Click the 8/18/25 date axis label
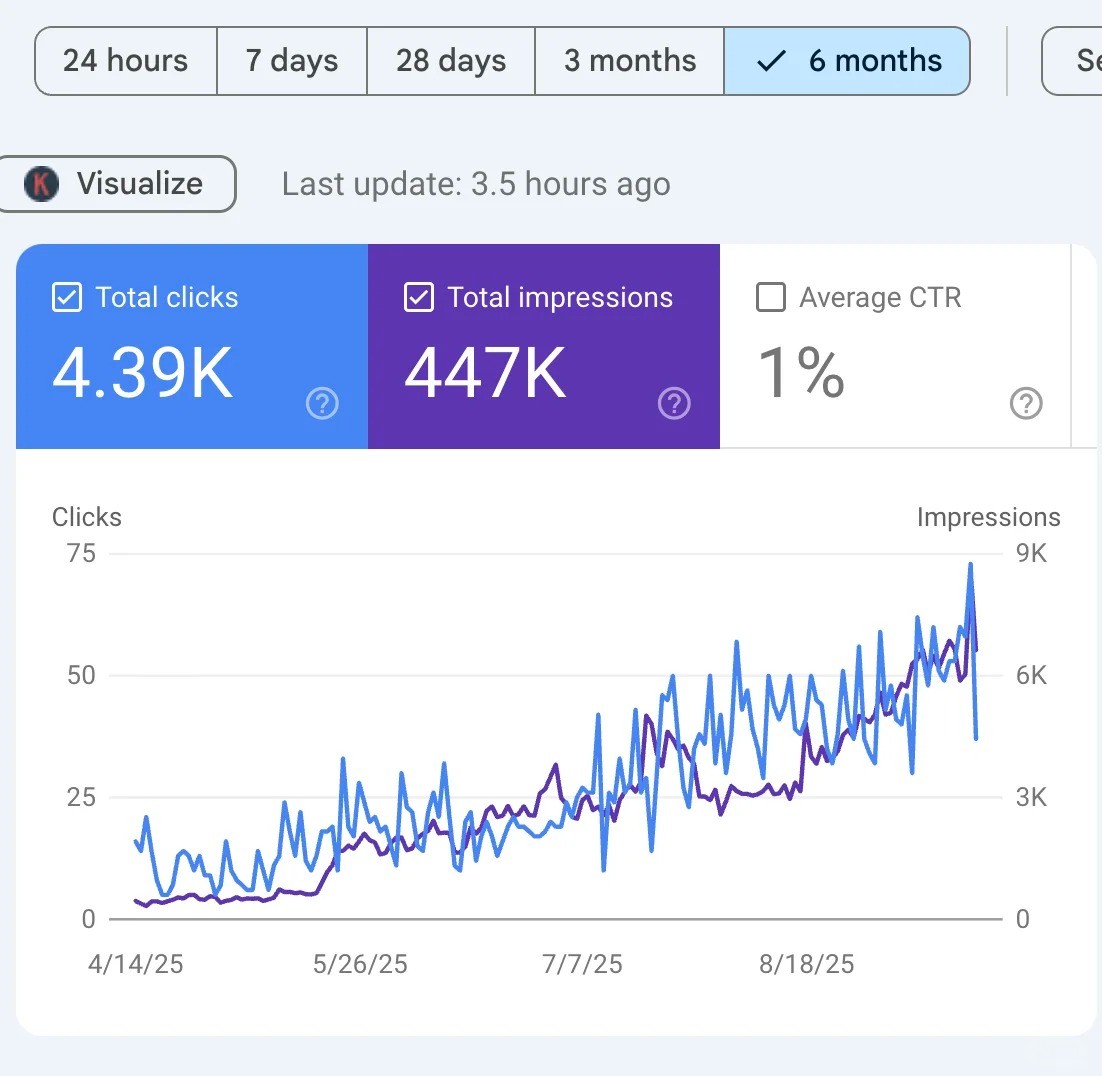 coord(806,964)
